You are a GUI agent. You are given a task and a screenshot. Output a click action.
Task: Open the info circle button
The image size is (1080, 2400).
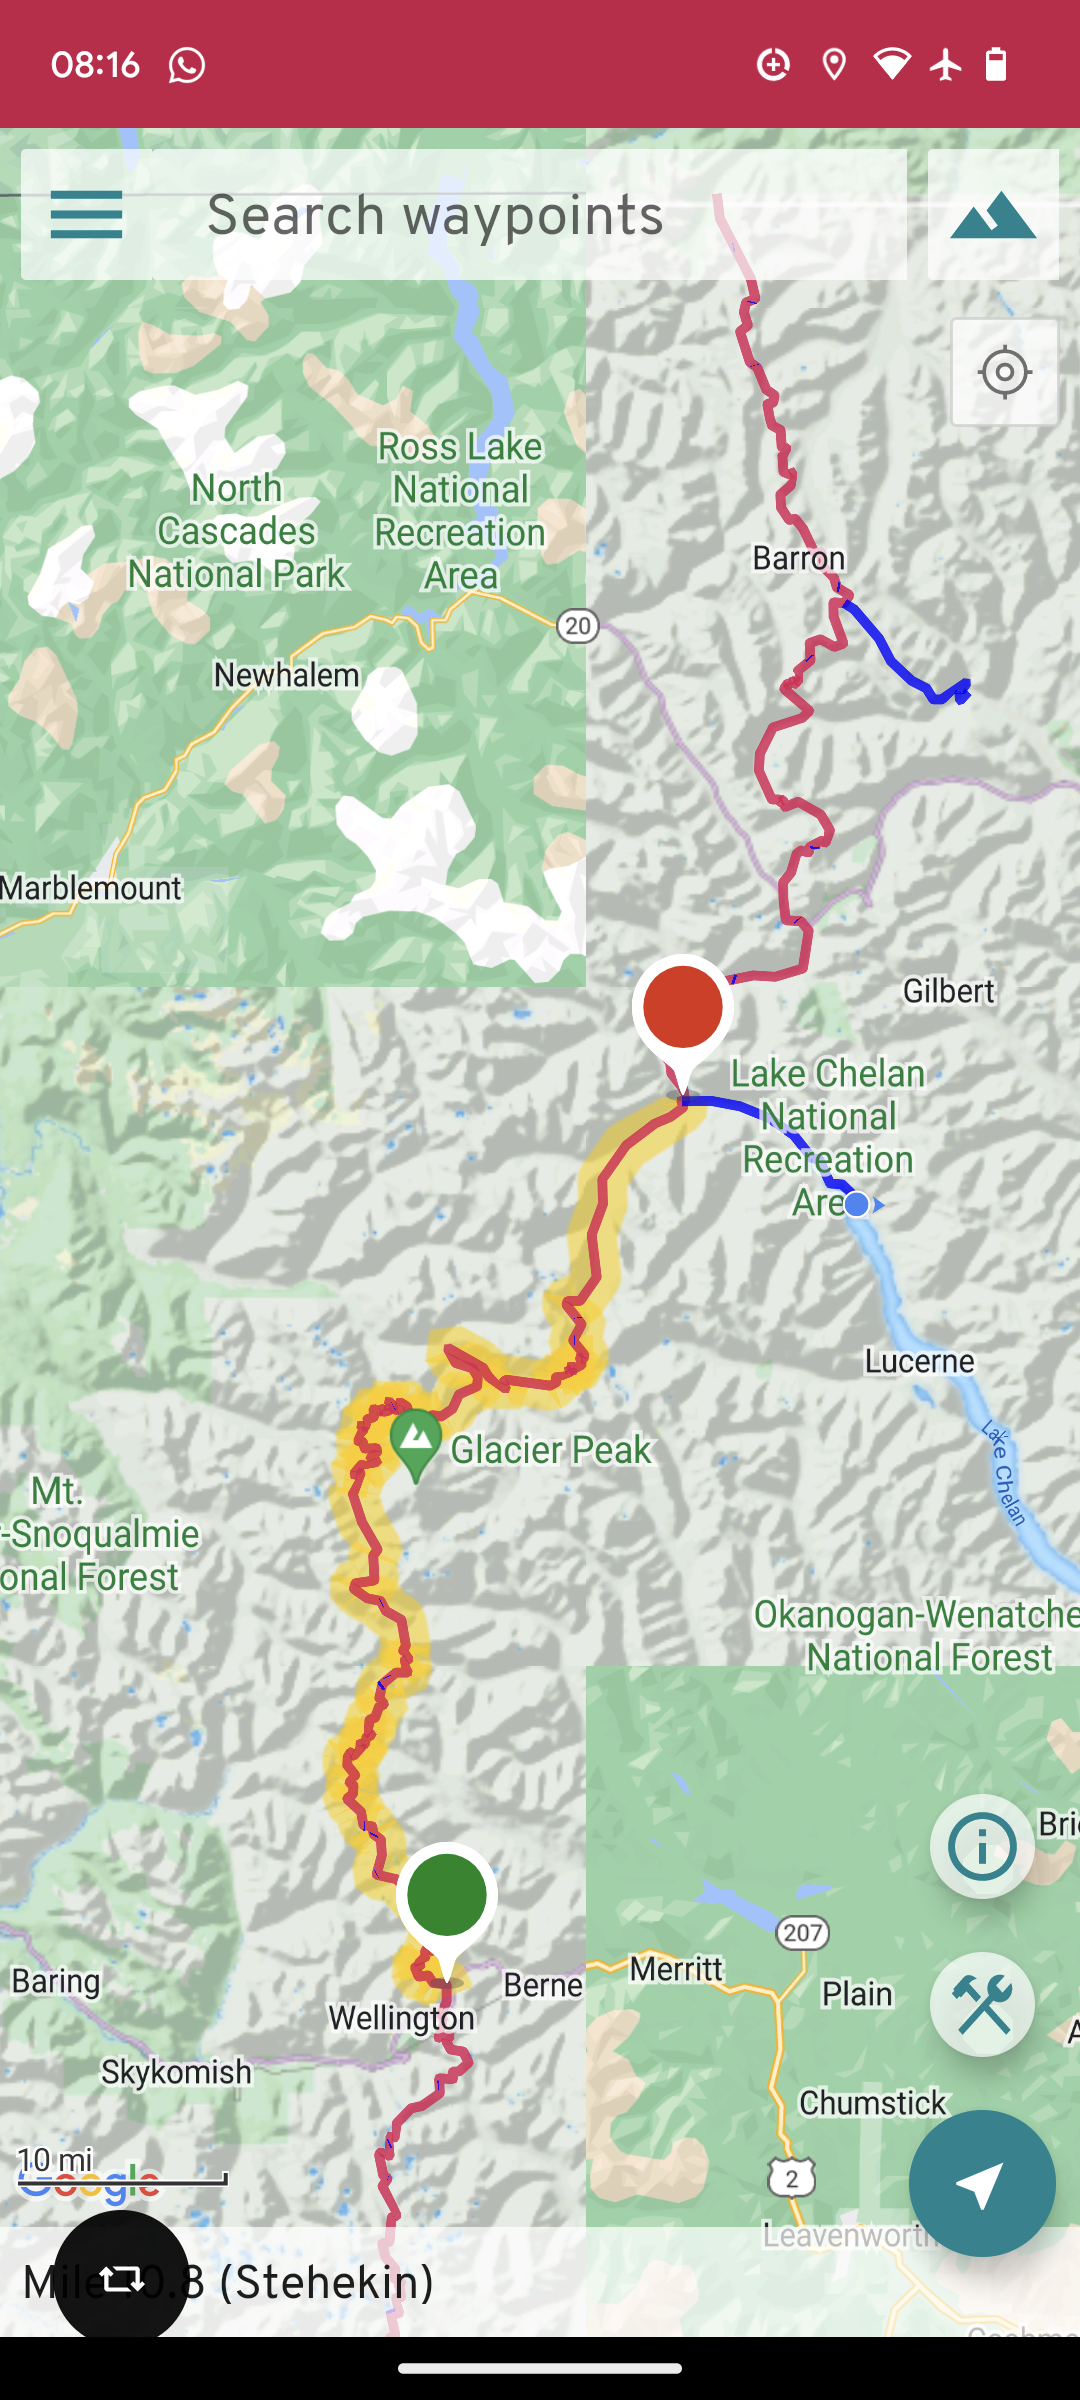(982, 1847)
